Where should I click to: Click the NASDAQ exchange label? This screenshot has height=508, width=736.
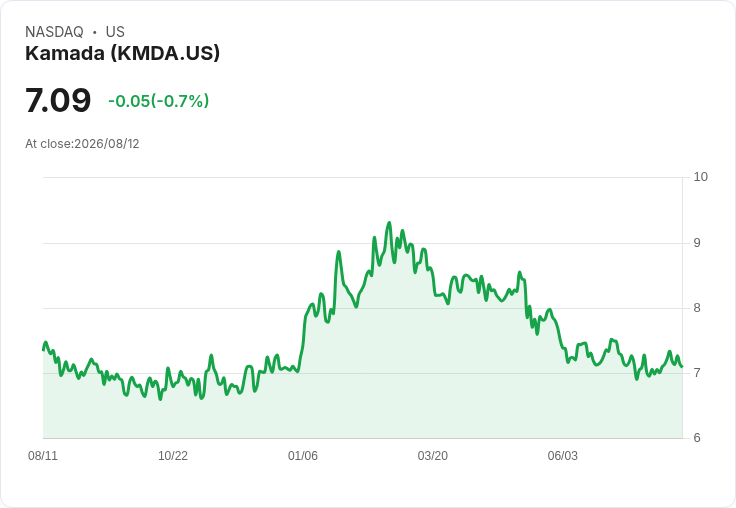coord(54,32)
